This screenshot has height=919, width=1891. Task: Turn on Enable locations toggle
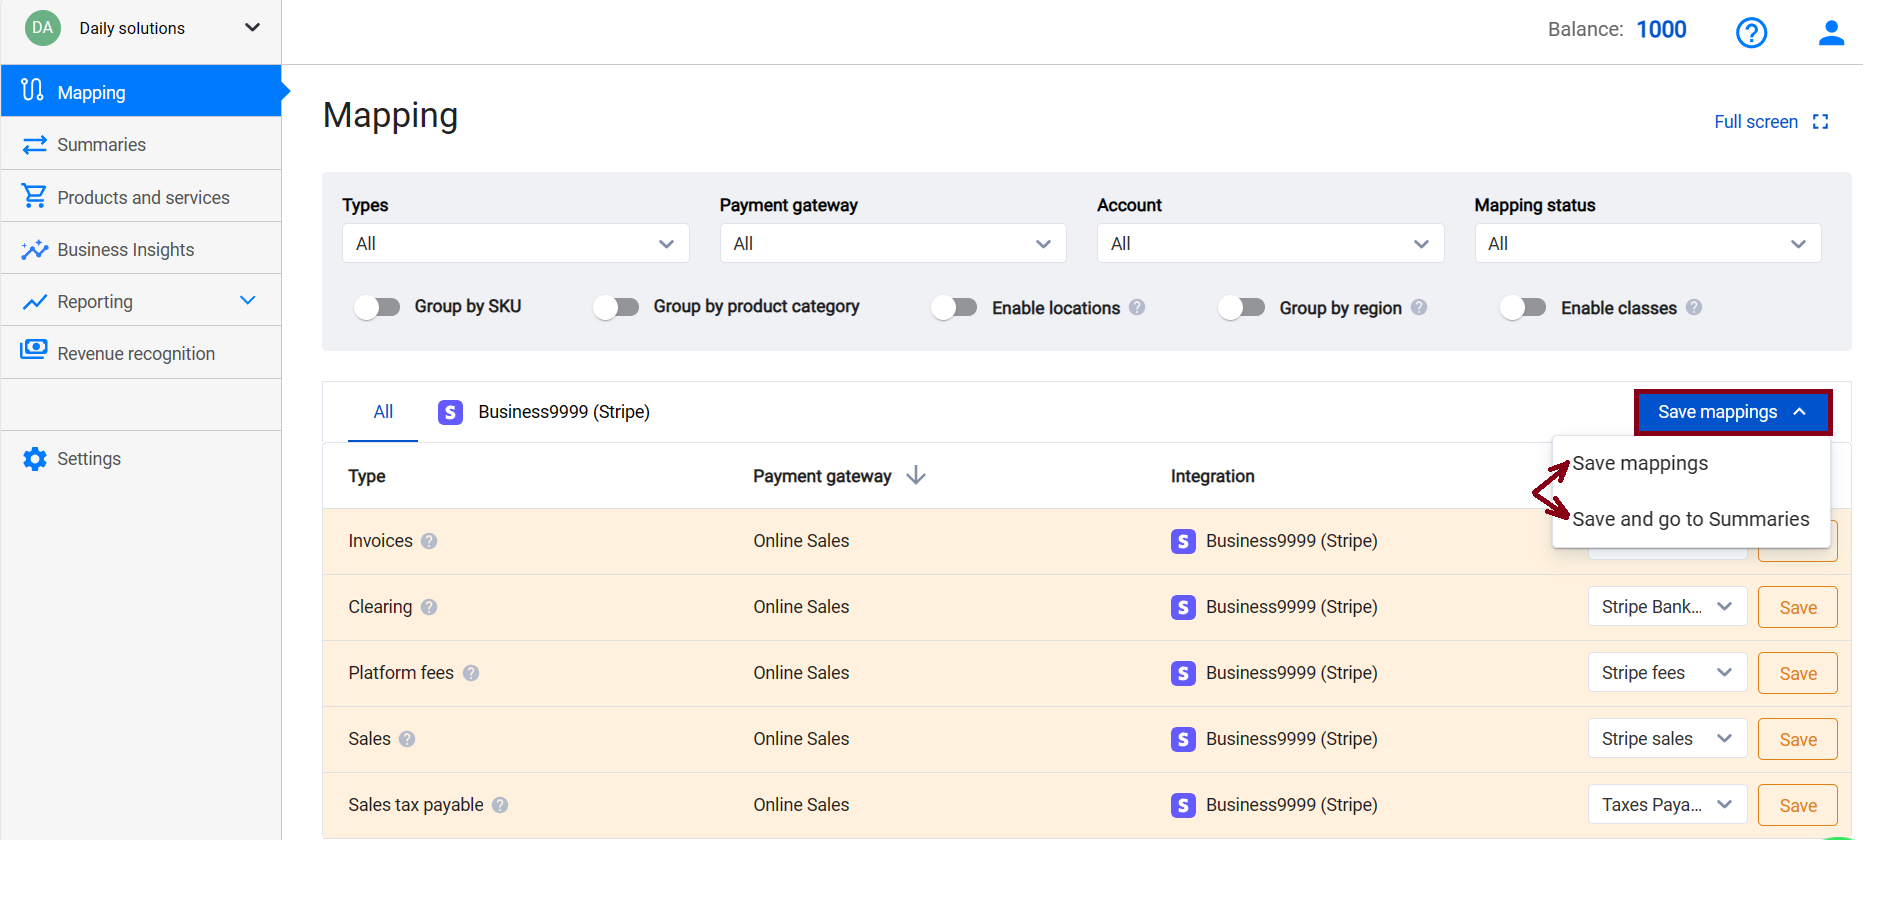954,307
